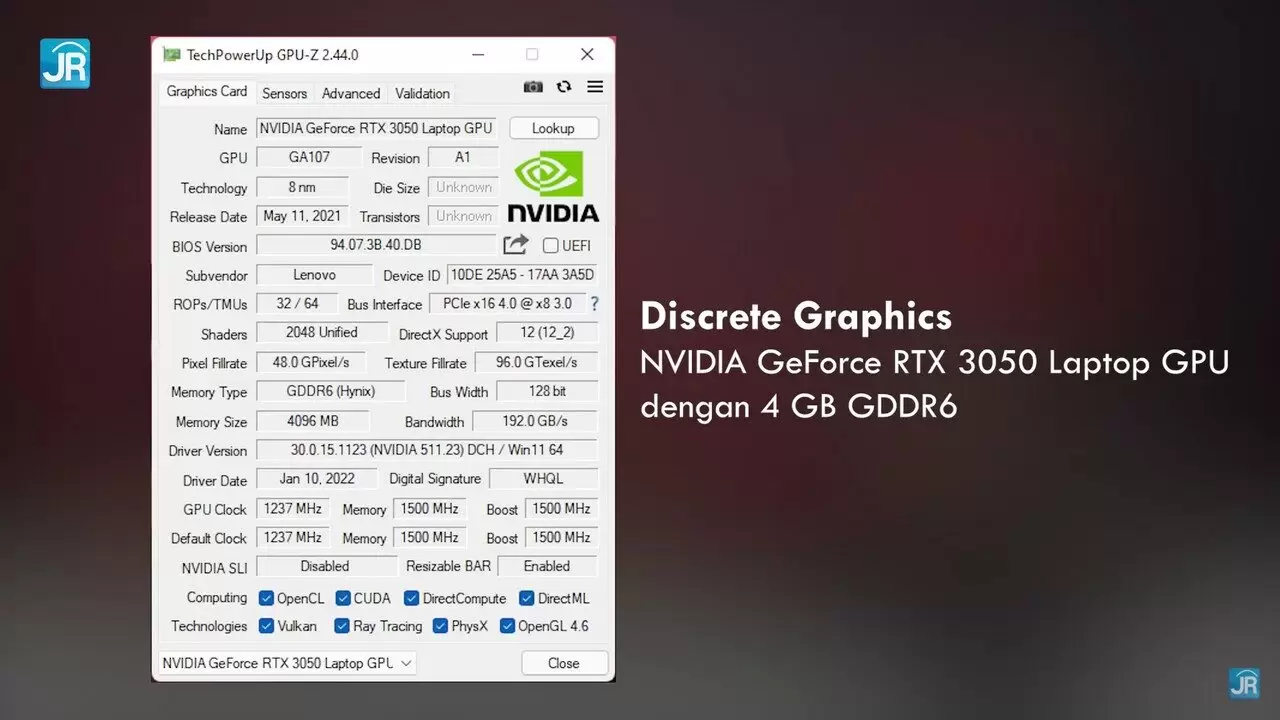
Task: Uncheck the Vulkan technology checkbox
Action: [x=265, y=626]
